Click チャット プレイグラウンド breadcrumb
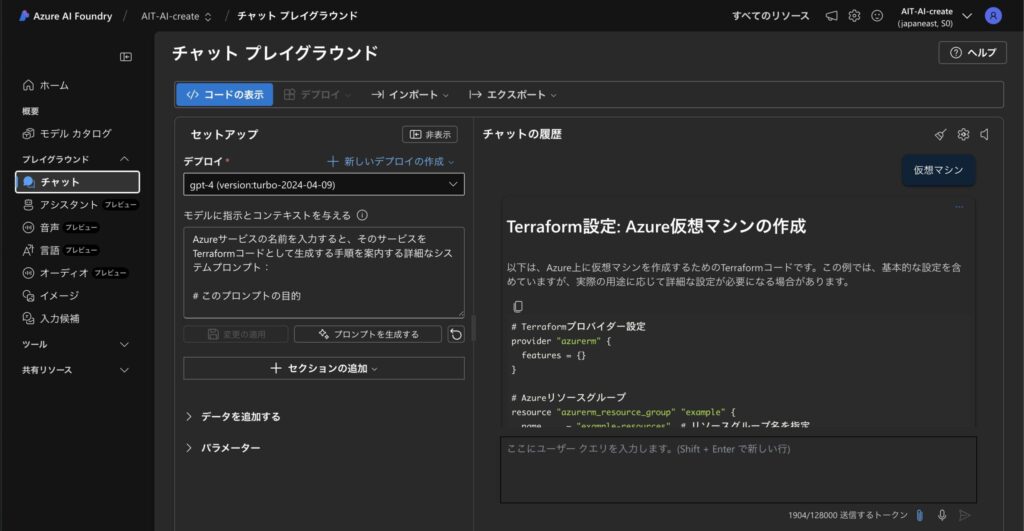The image size is (1024, 531). [297, 16]
